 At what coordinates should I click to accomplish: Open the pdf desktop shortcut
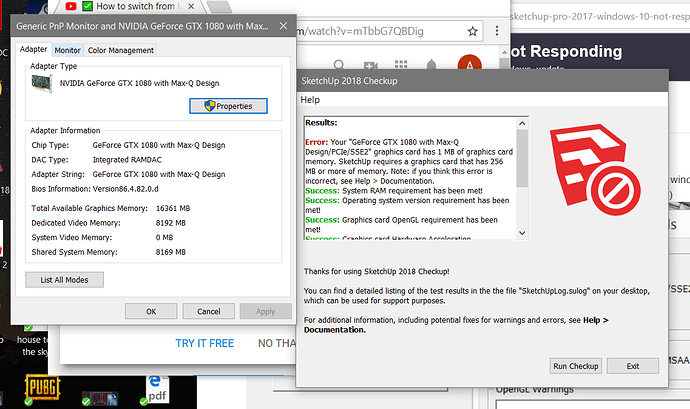pyautogui.click(x=157, y=389)
